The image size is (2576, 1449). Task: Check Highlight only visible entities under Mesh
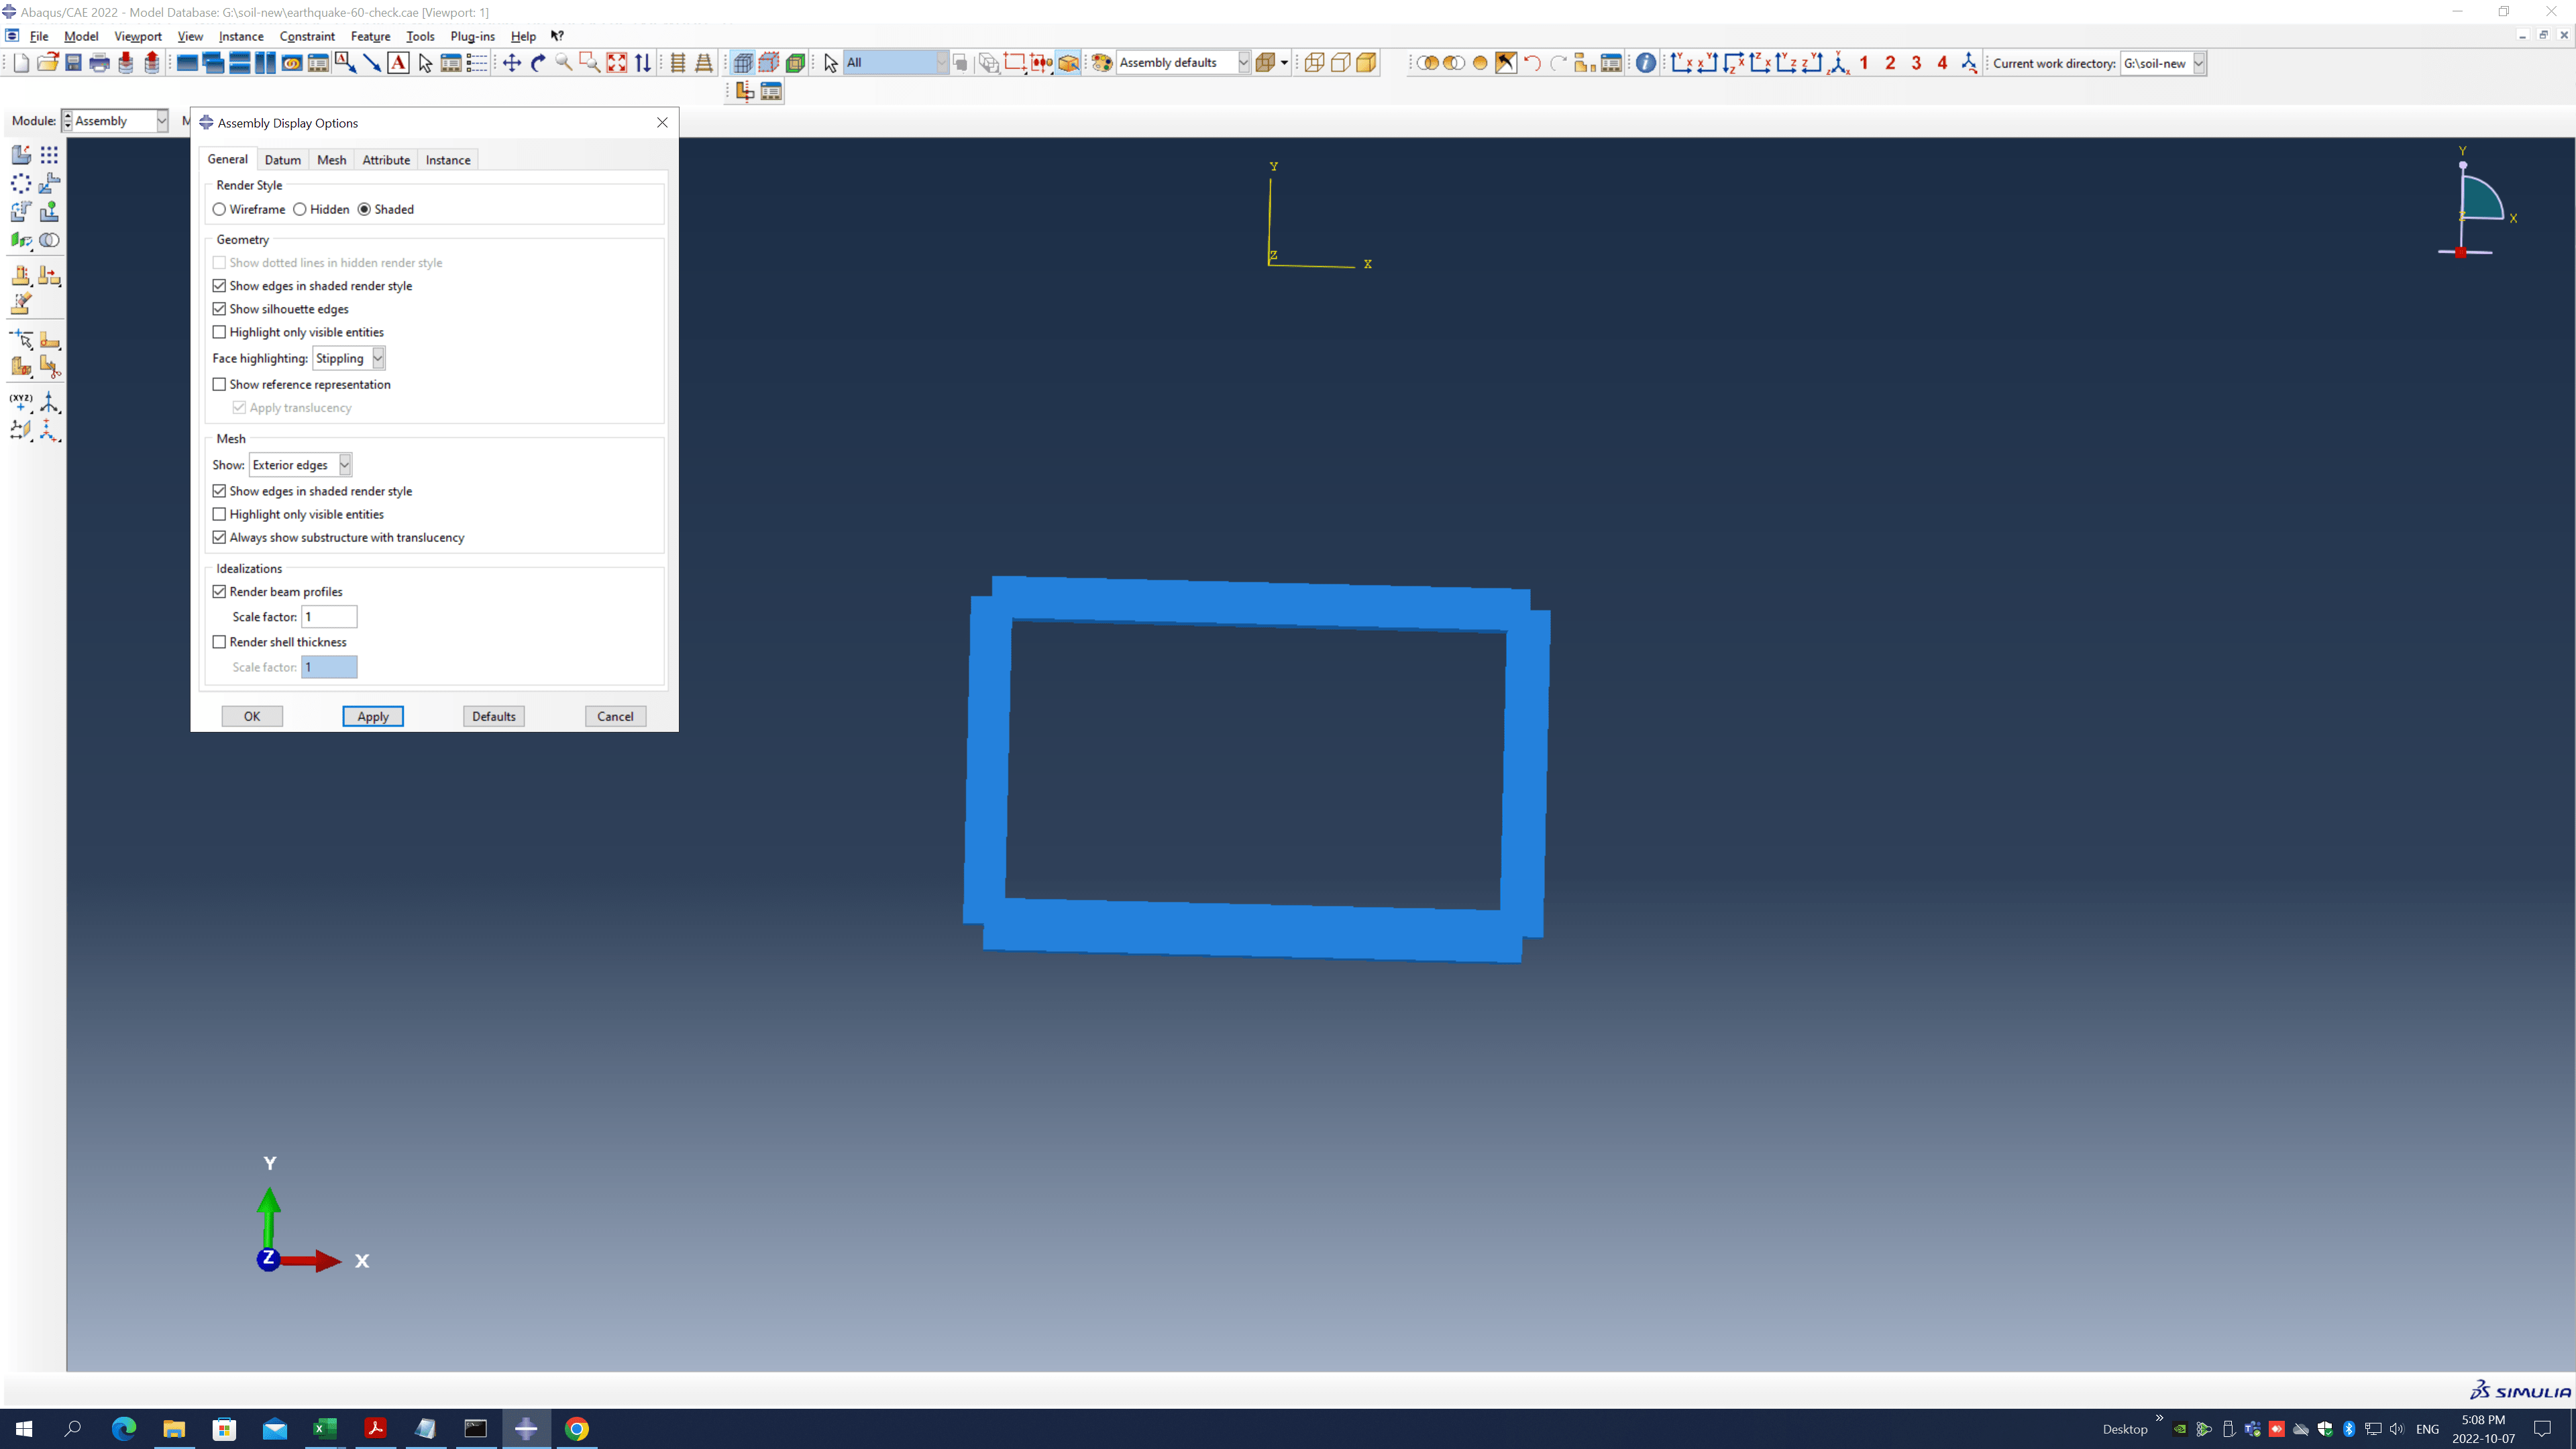coord(219,514)
